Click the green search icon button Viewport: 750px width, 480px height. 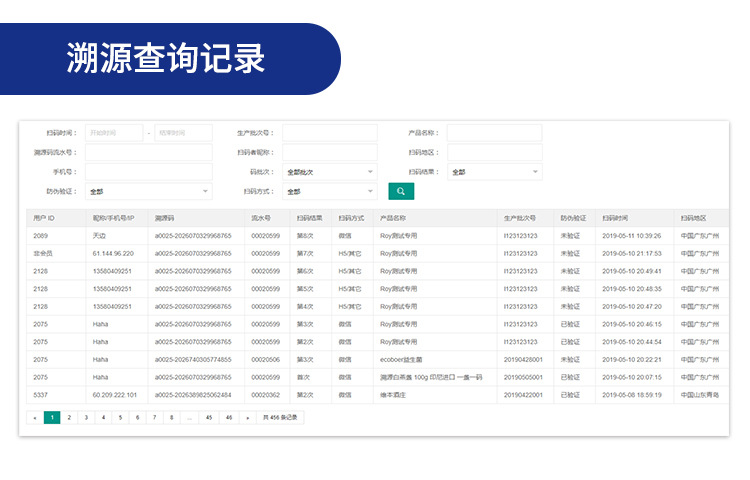click(401, 191)
